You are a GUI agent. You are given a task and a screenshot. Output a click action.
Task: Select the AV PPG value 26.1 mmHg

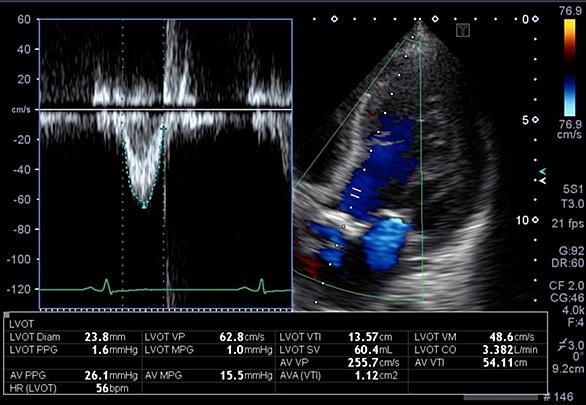[111, 375]
